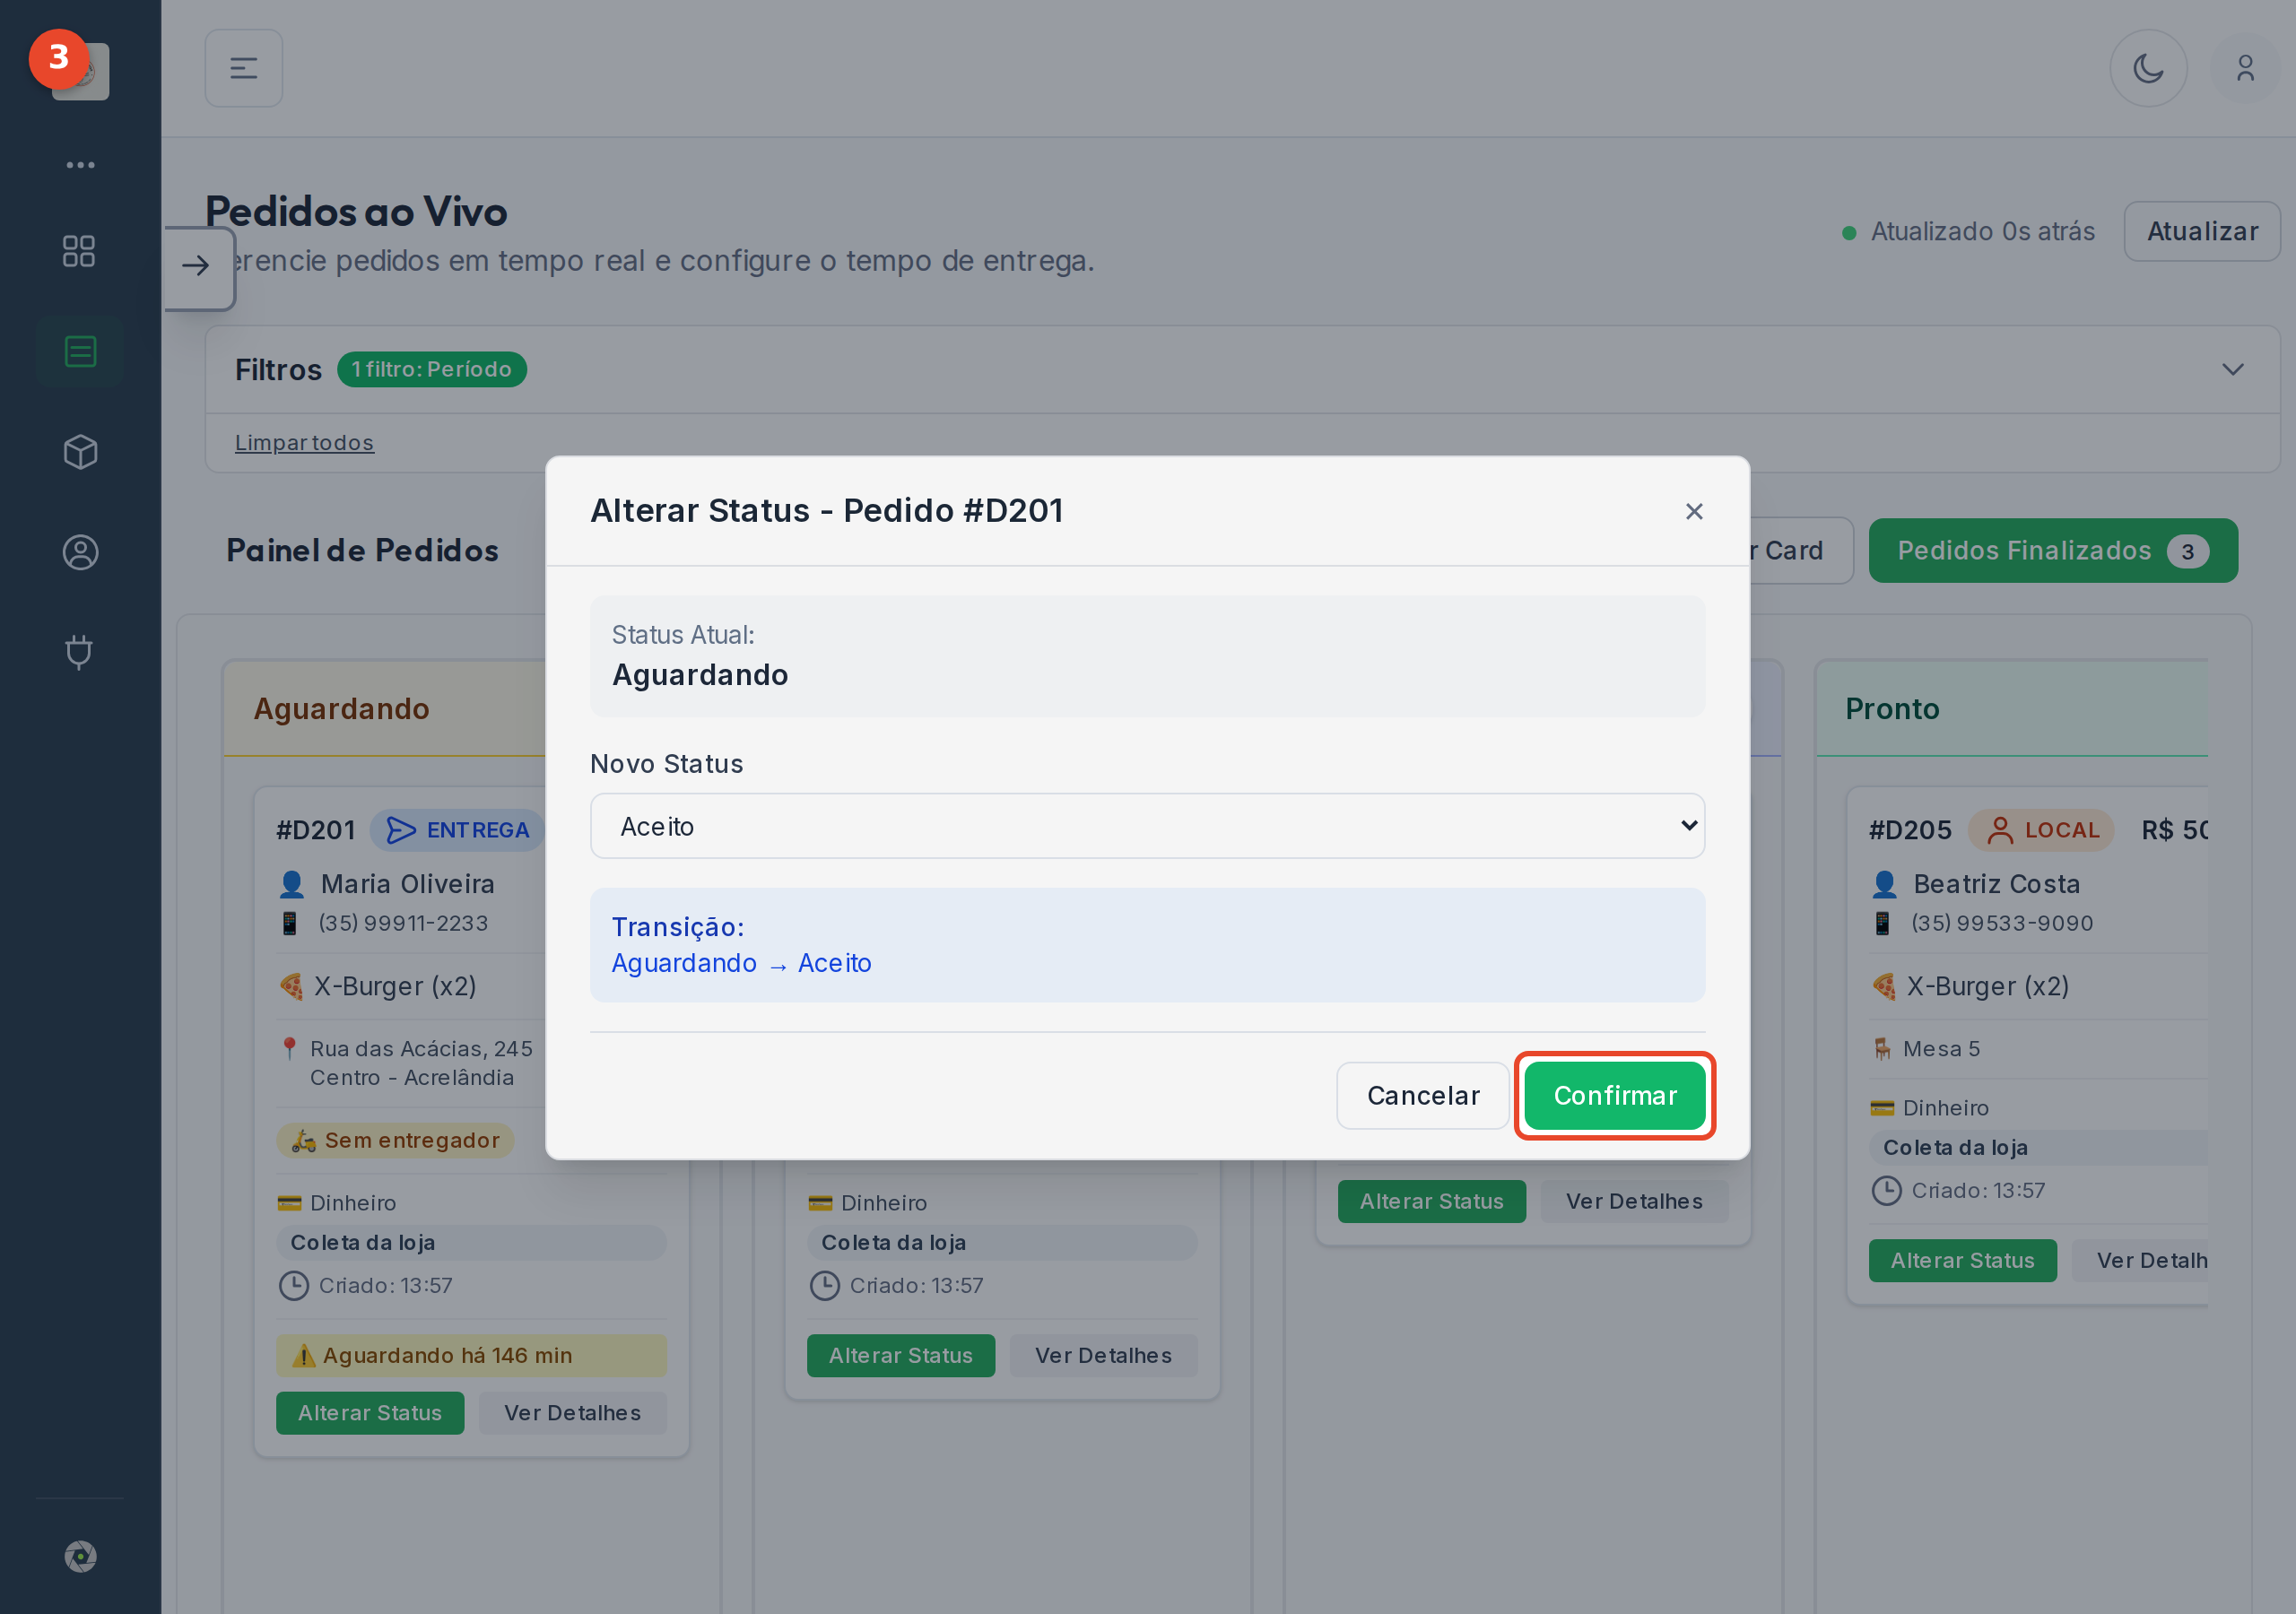This screenshot has height=1614, width=2296.
Task: Click the aperture logo icon at sidebar bottom
Action: [x=80, y=1556]
